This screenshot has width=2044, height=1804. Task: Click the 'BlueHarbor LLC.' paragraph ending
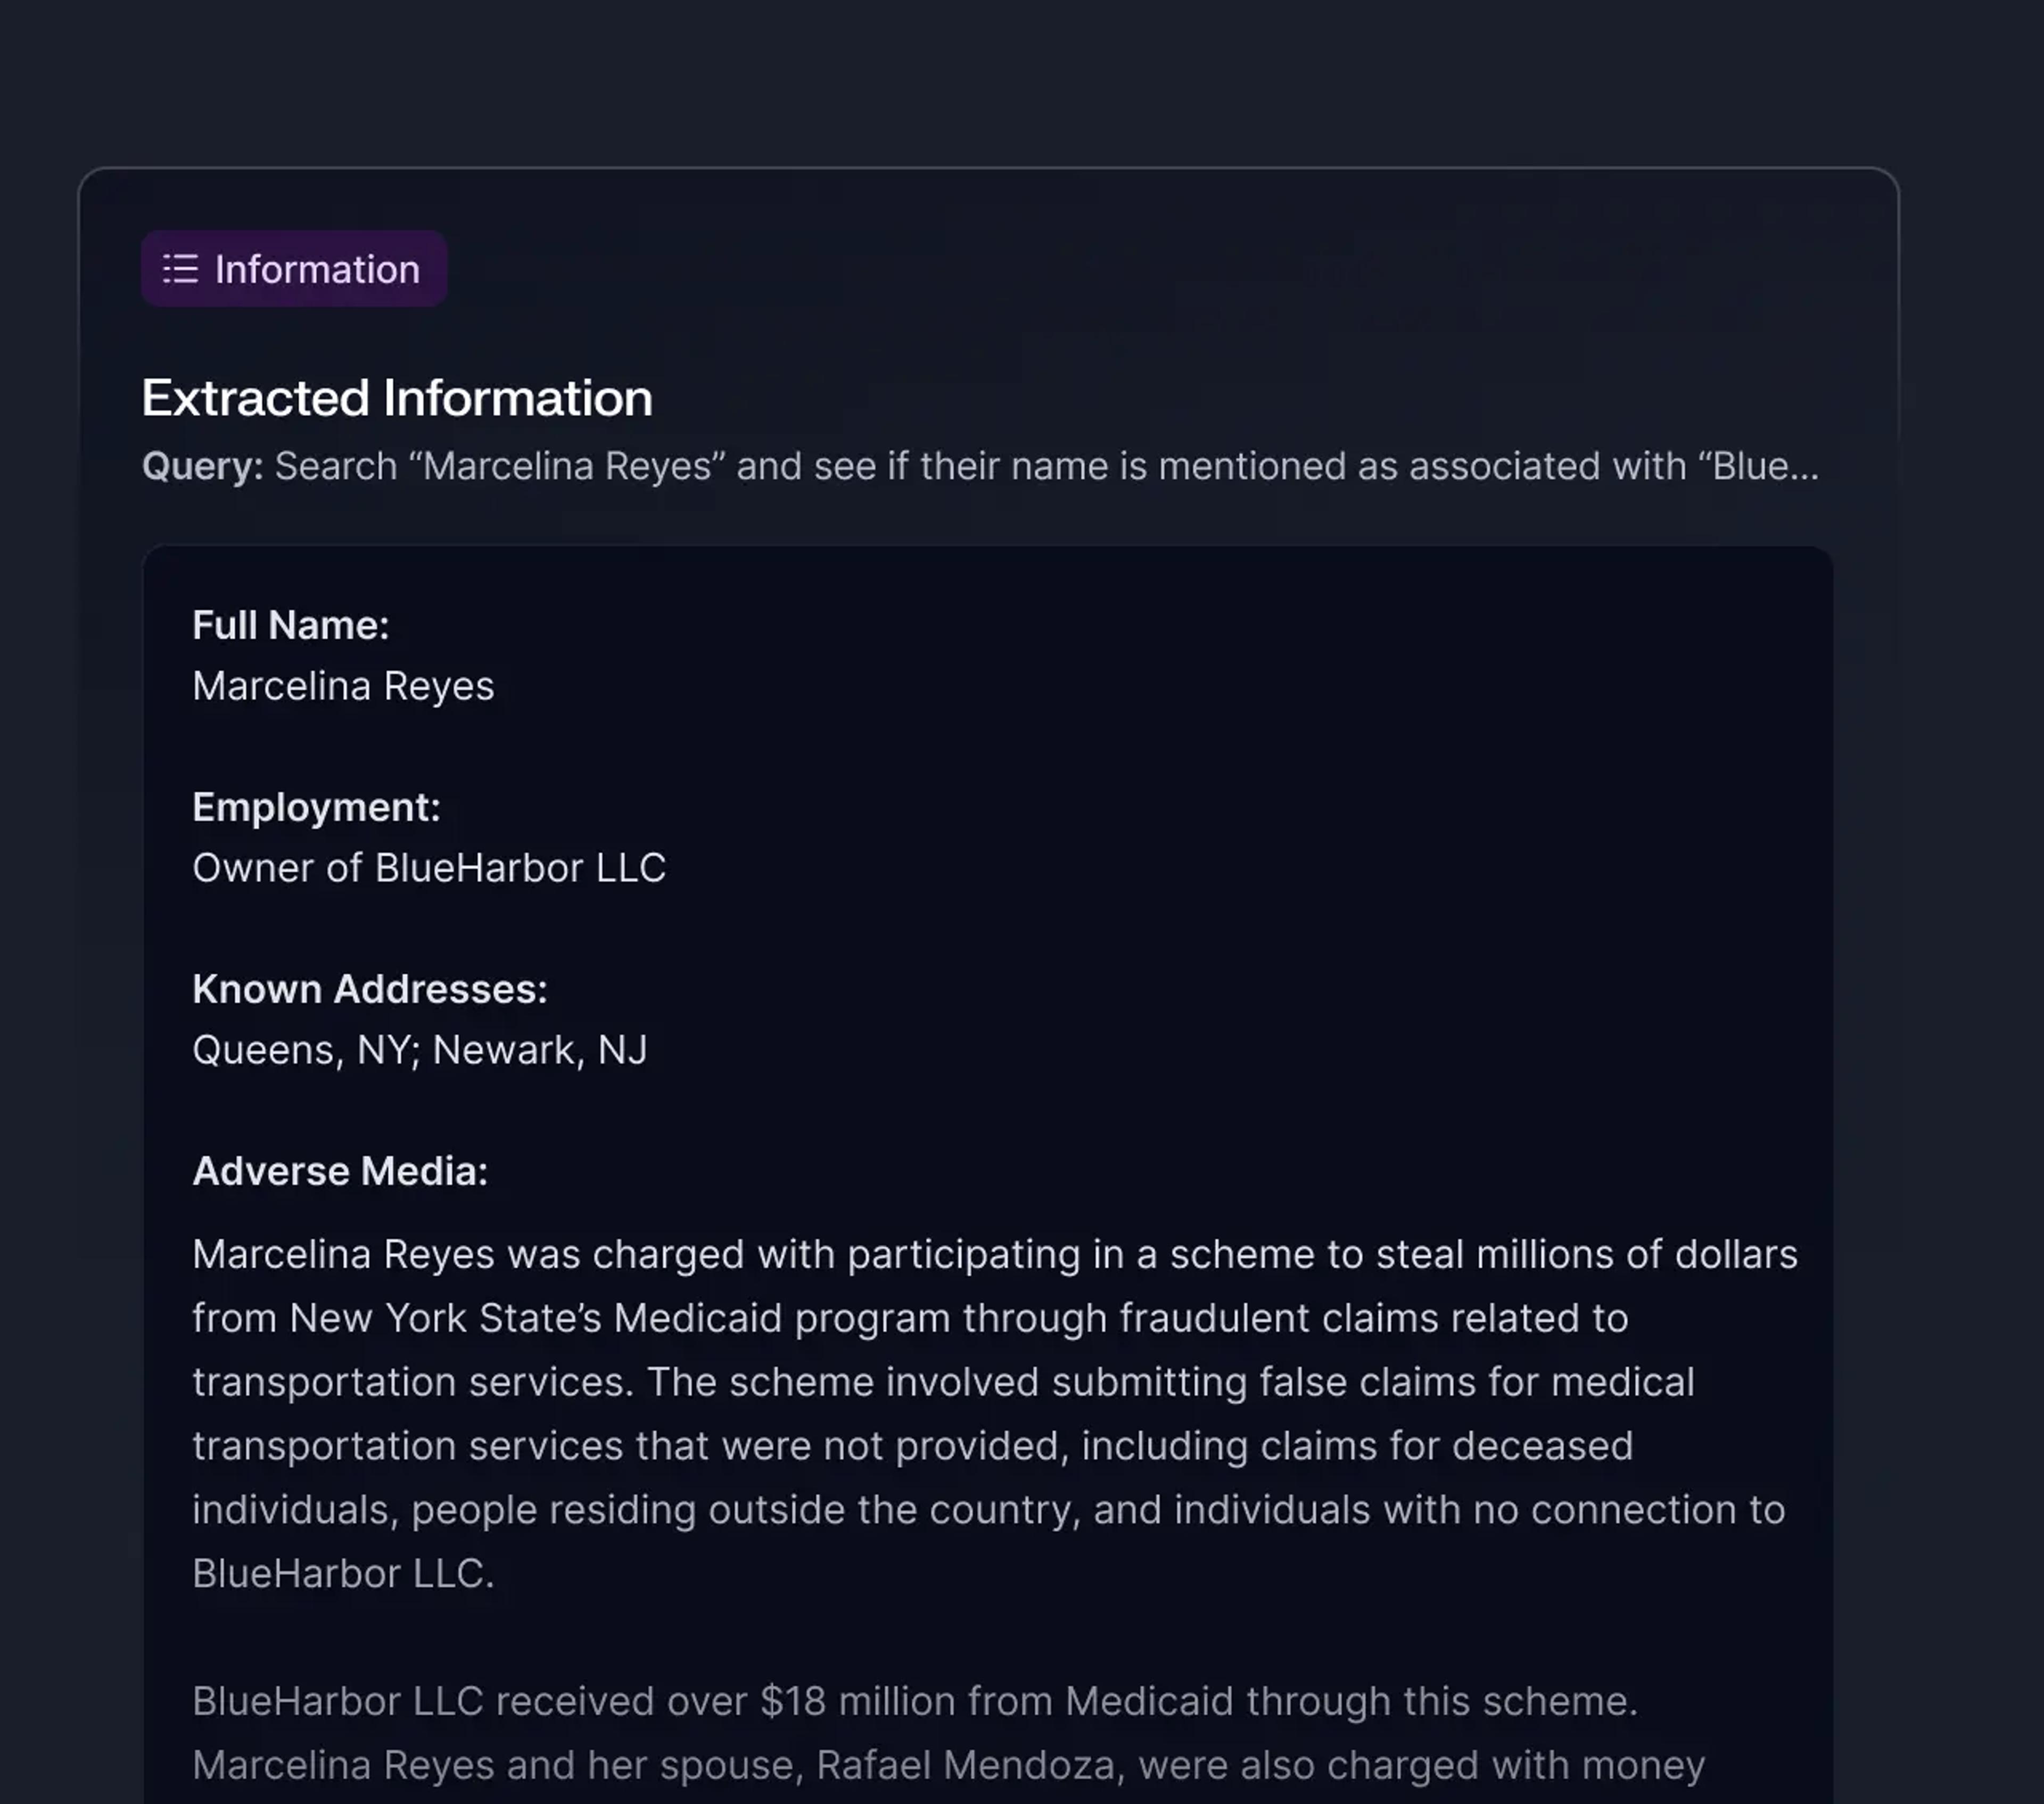(x=343, y=1574)
